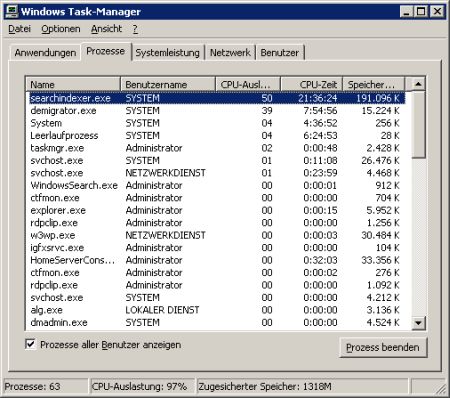This screenshot has width=450, height=398.
Task: Select svchost.exe using 26.476 K memory
Action: click(216, 160)
